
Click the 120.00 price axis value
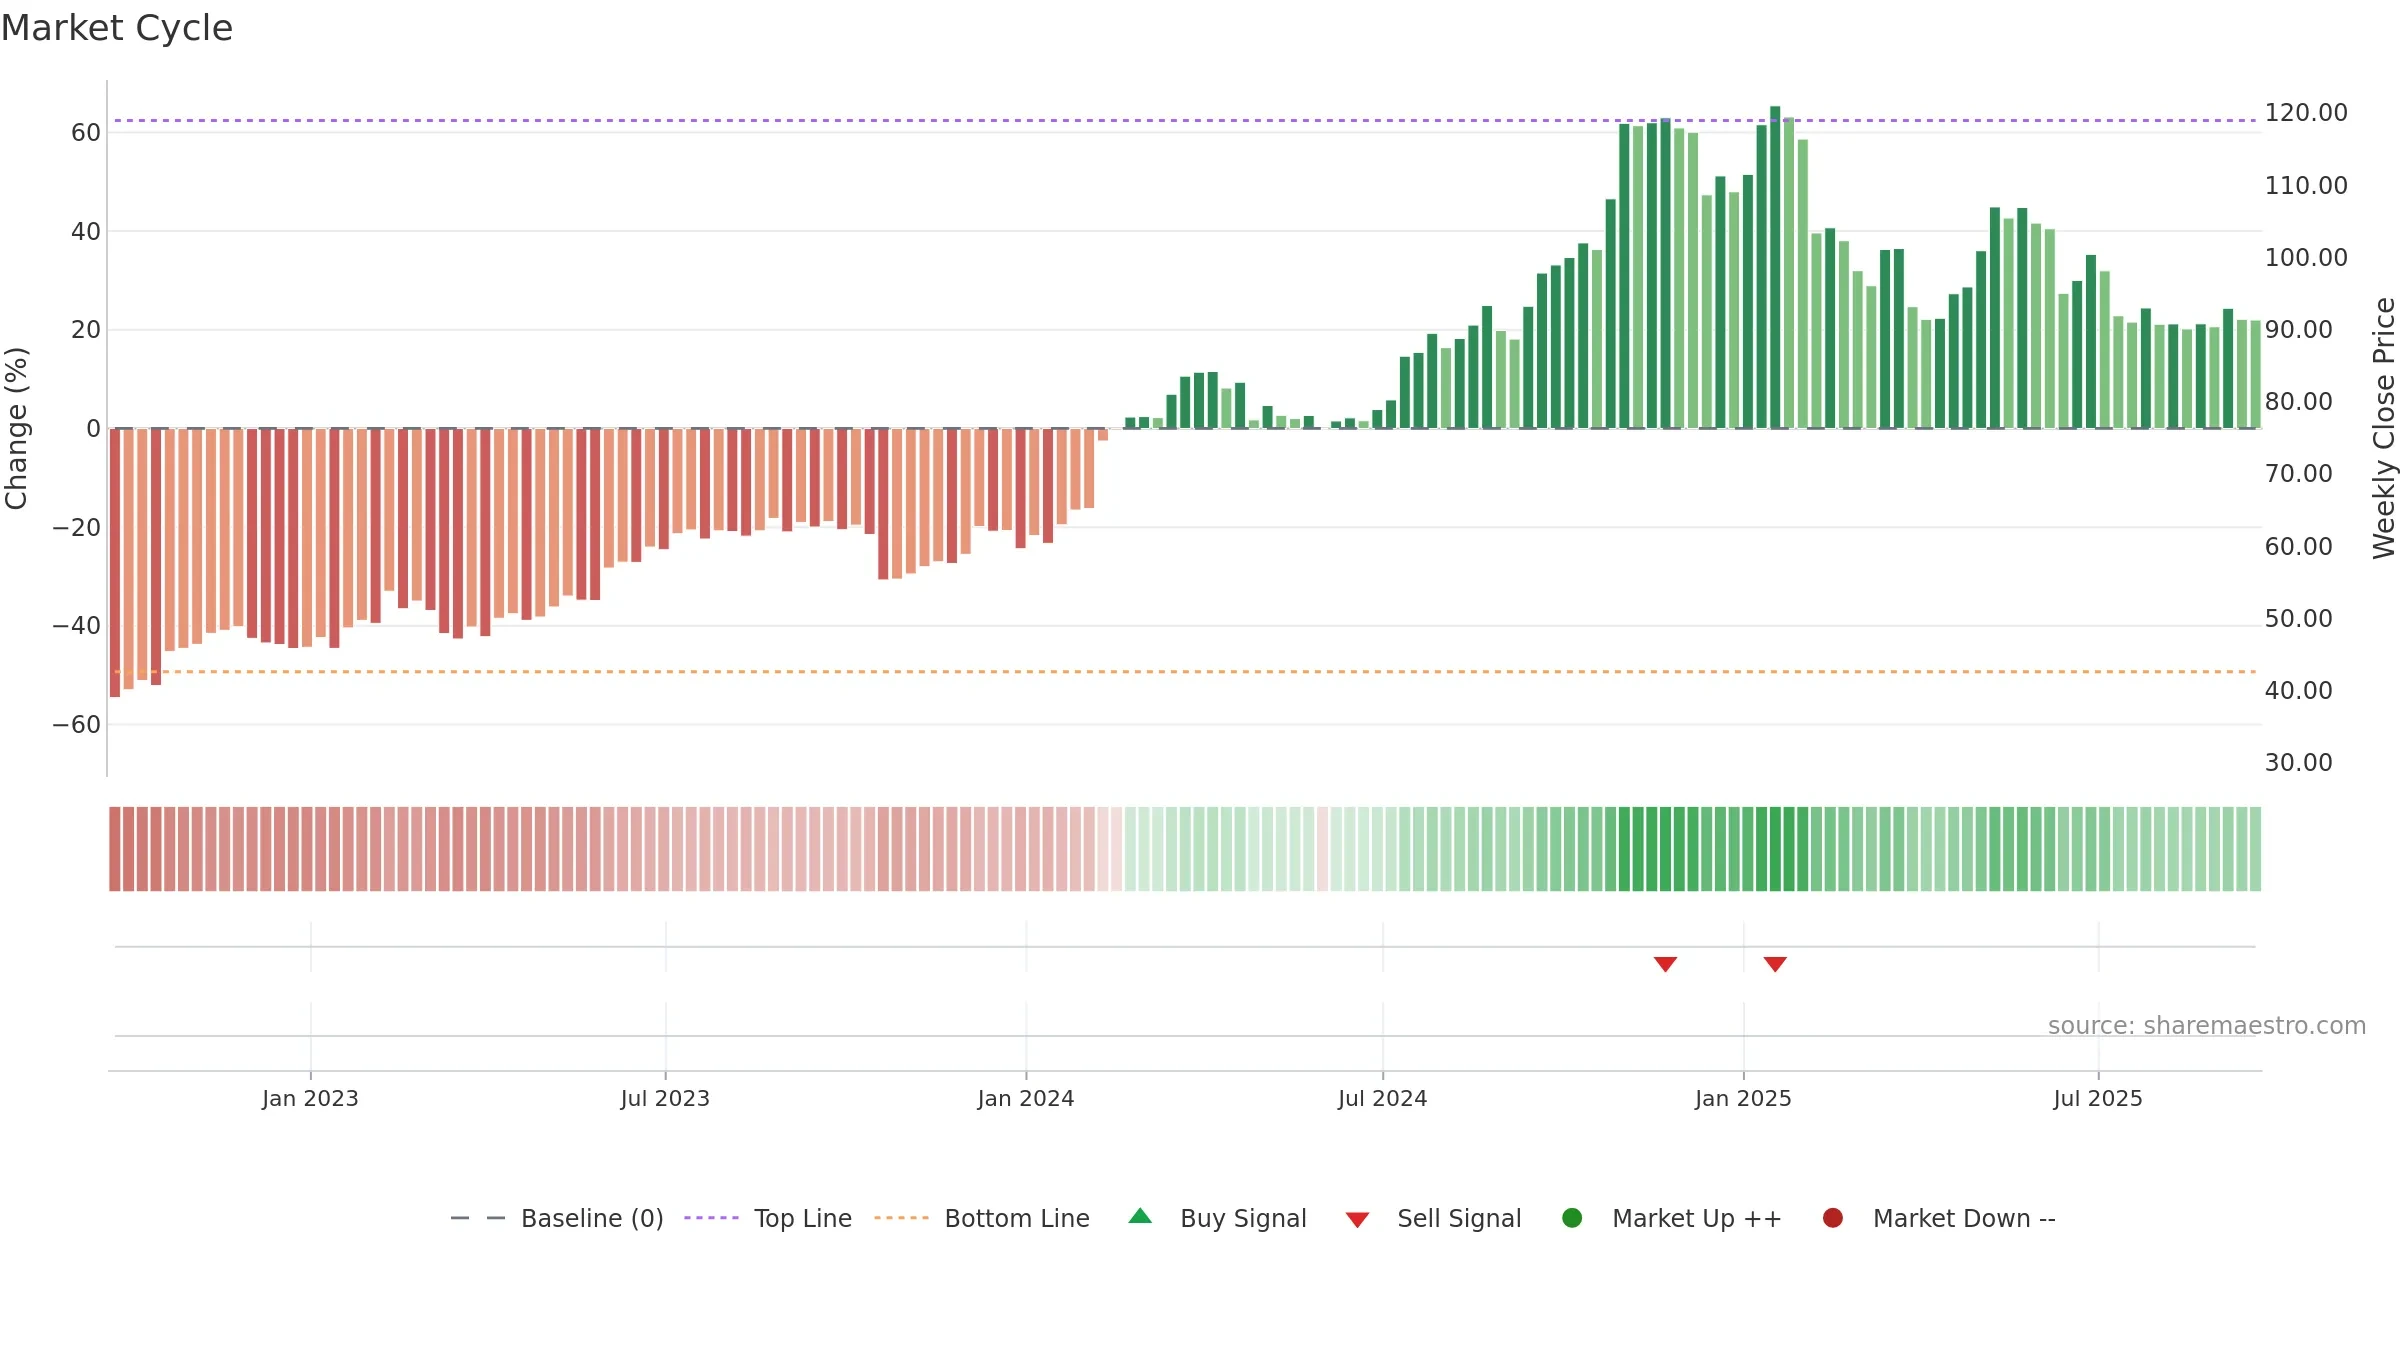[2306, 113]
